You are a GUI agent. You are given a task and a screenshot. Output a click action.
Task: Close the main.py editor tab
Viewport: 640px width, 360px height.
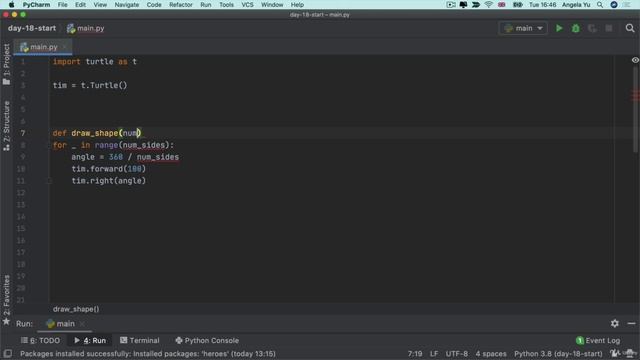(64, 47)
